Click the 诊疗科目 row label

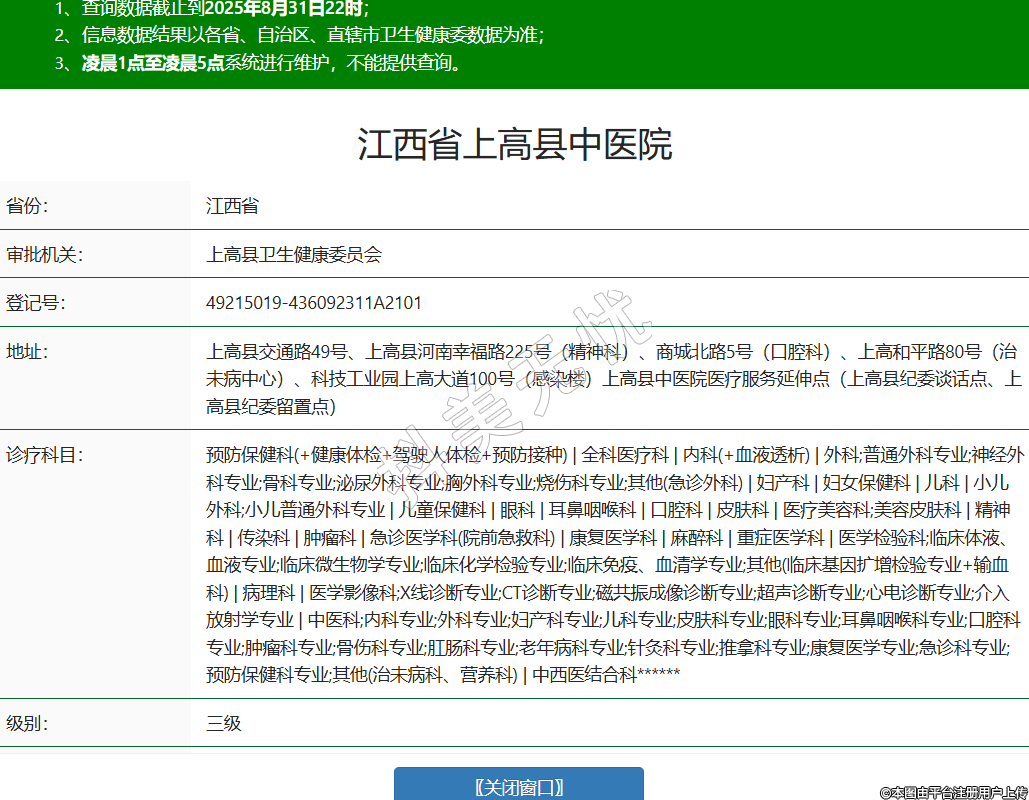coord(43,455)
